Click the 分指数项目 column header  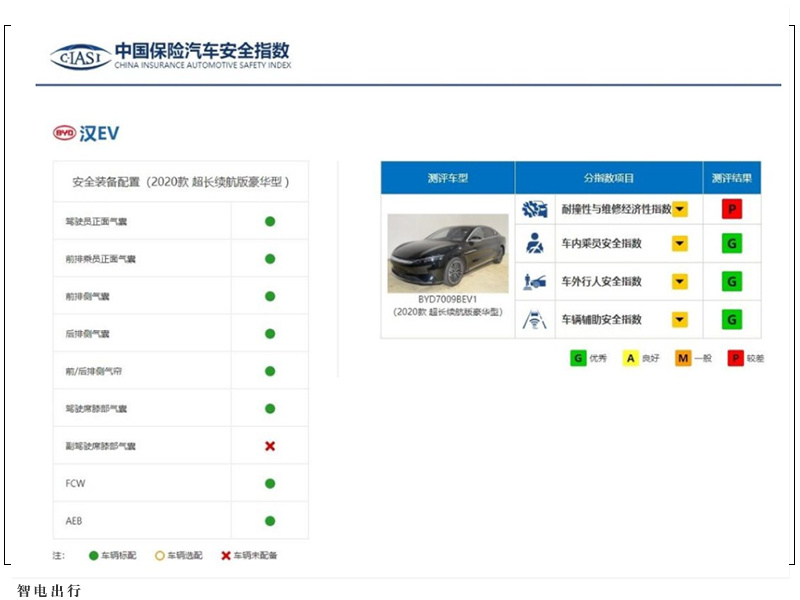tap(609, 178)
